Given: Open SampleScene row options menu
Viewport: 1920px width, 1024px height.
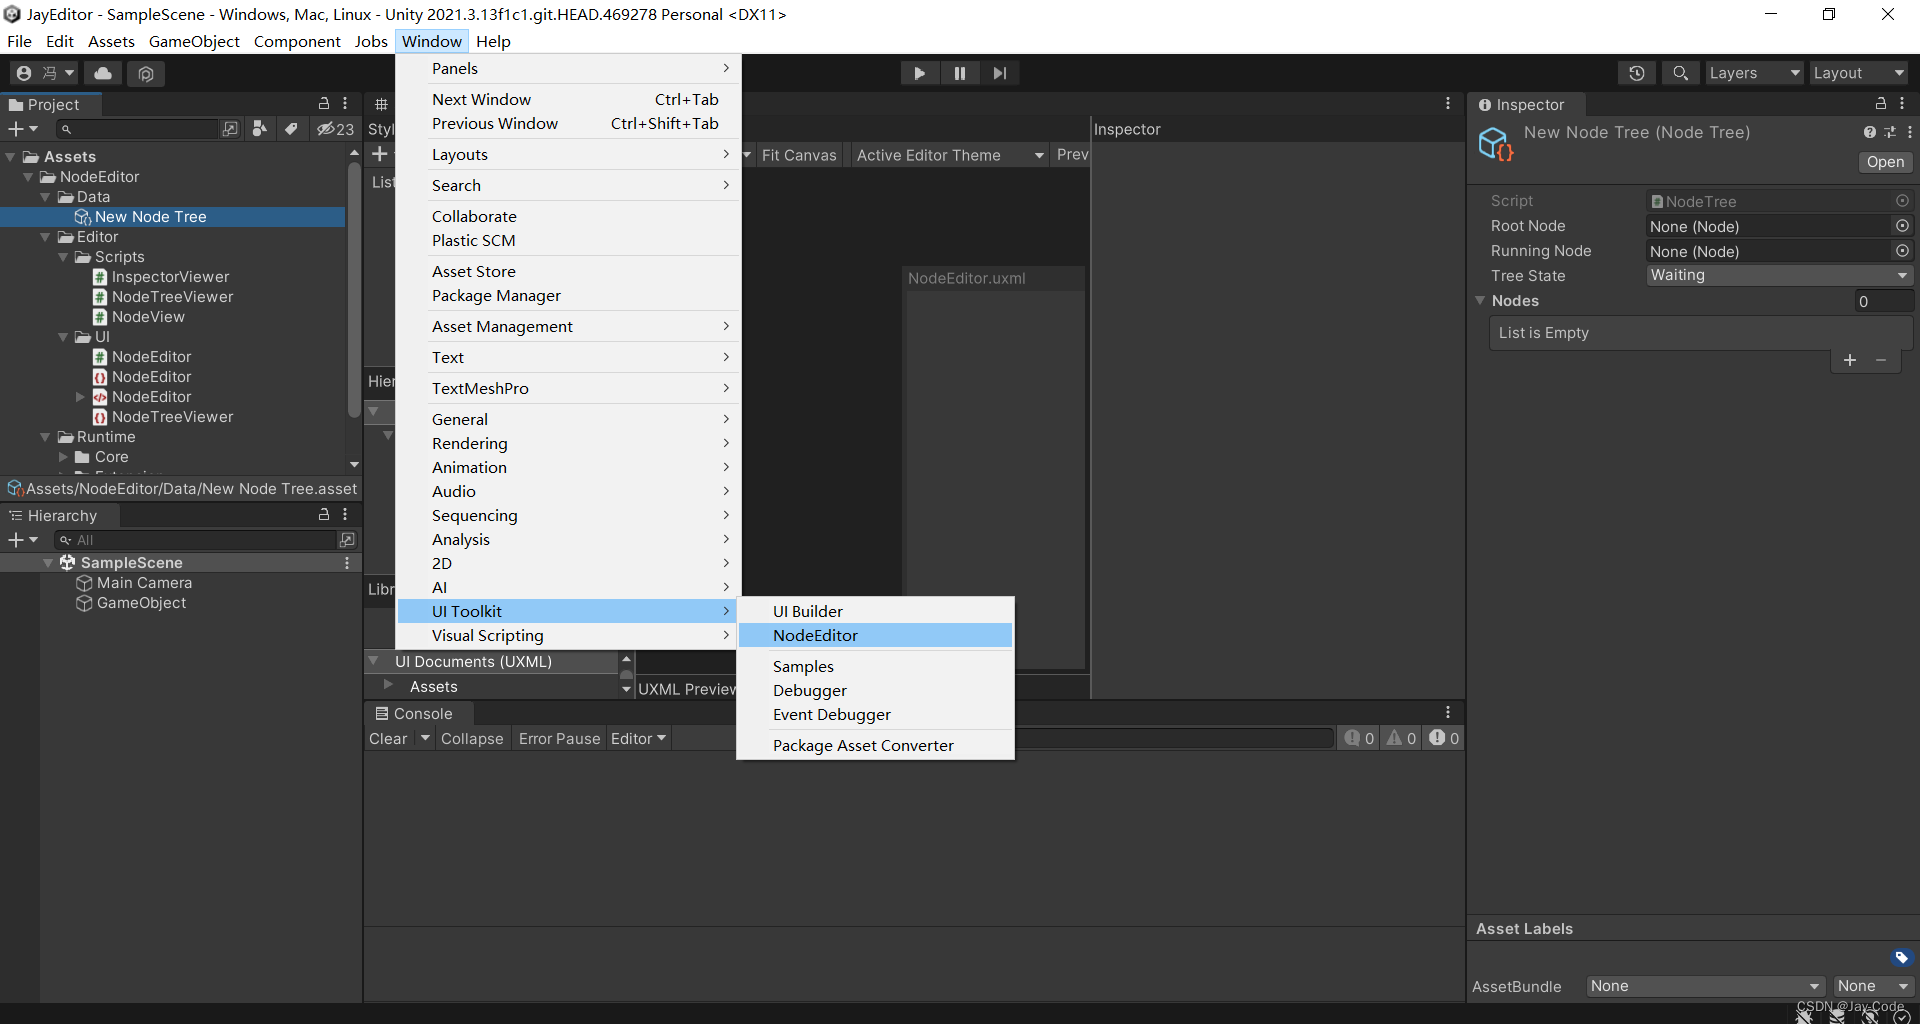Looking at the screenshot, I should (x=347, y=563).
